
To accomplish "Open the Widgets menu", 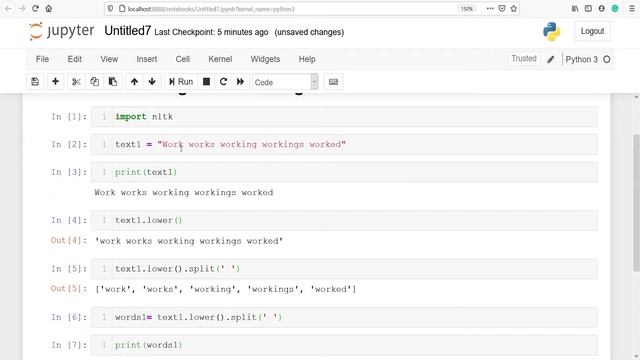I will tap(265, 59).
